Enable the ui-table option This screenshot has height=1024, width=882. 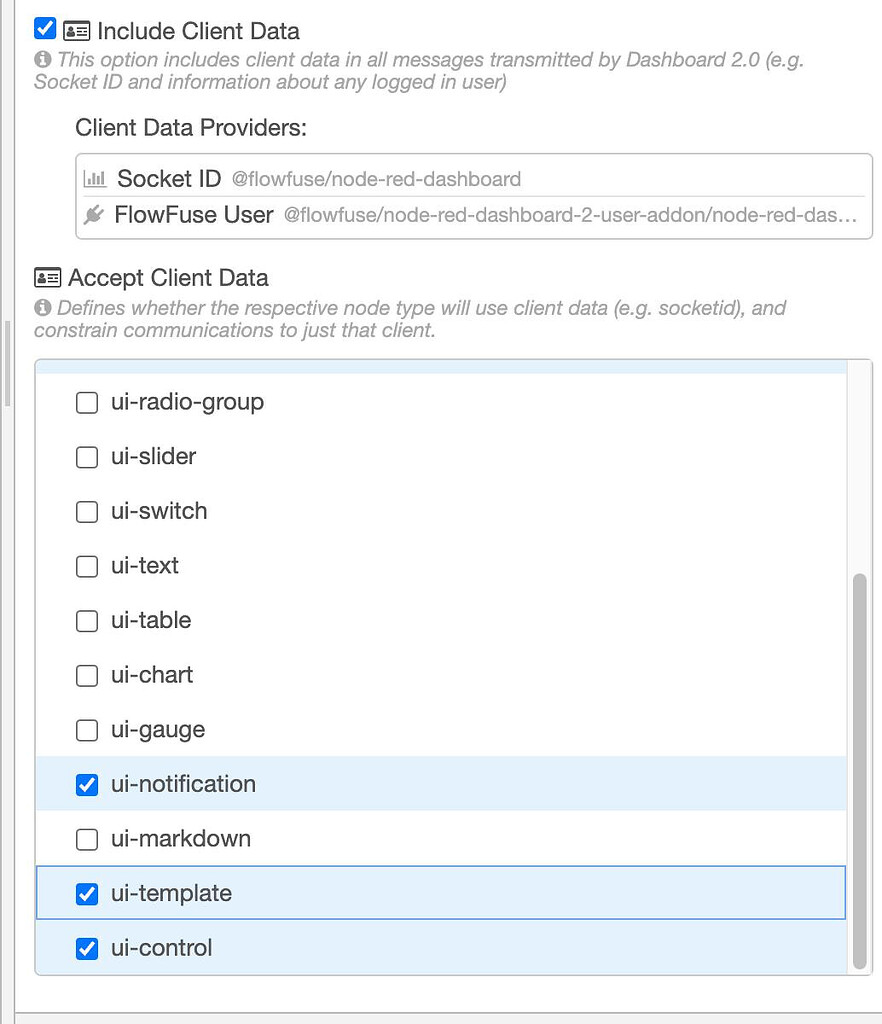(x=86, y=621)
